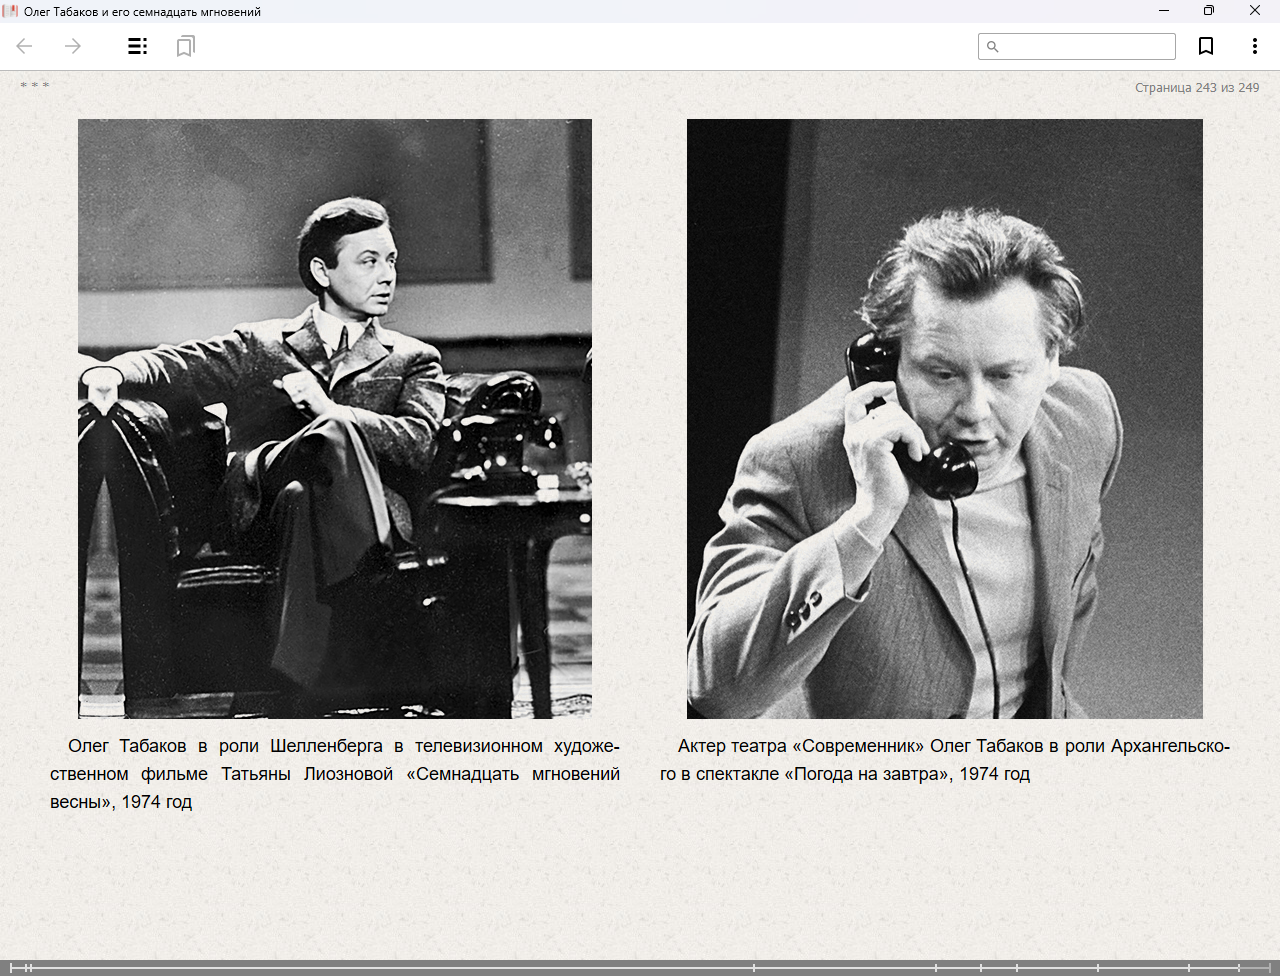Viewport: 1280px width, 976px height.
Task: Open the table of contents
Action: tap(138, 46)
